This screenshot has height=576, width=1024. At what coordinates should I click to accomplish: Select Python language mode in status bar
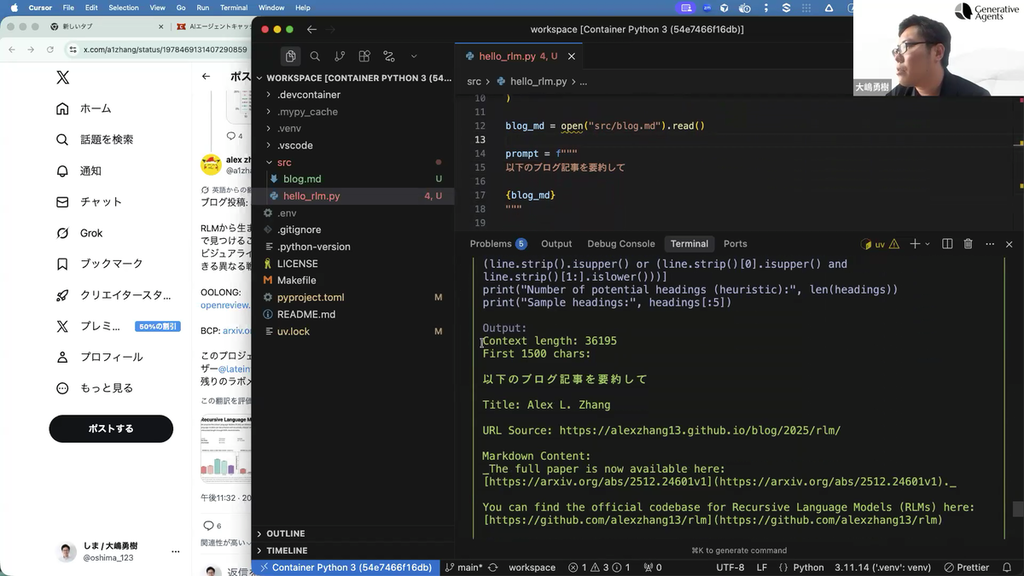point(808,568)
